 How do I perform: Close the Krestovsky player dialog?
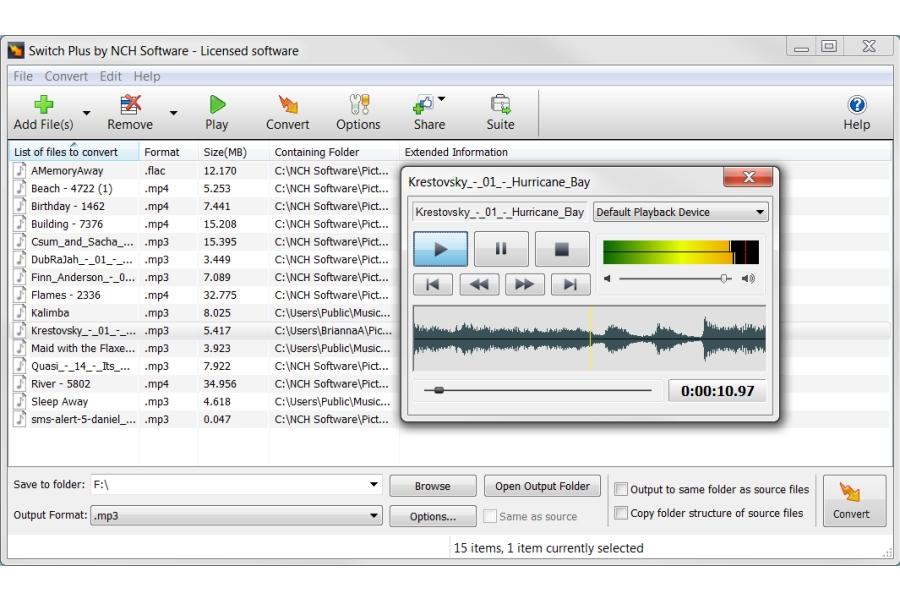coord(748,177)
